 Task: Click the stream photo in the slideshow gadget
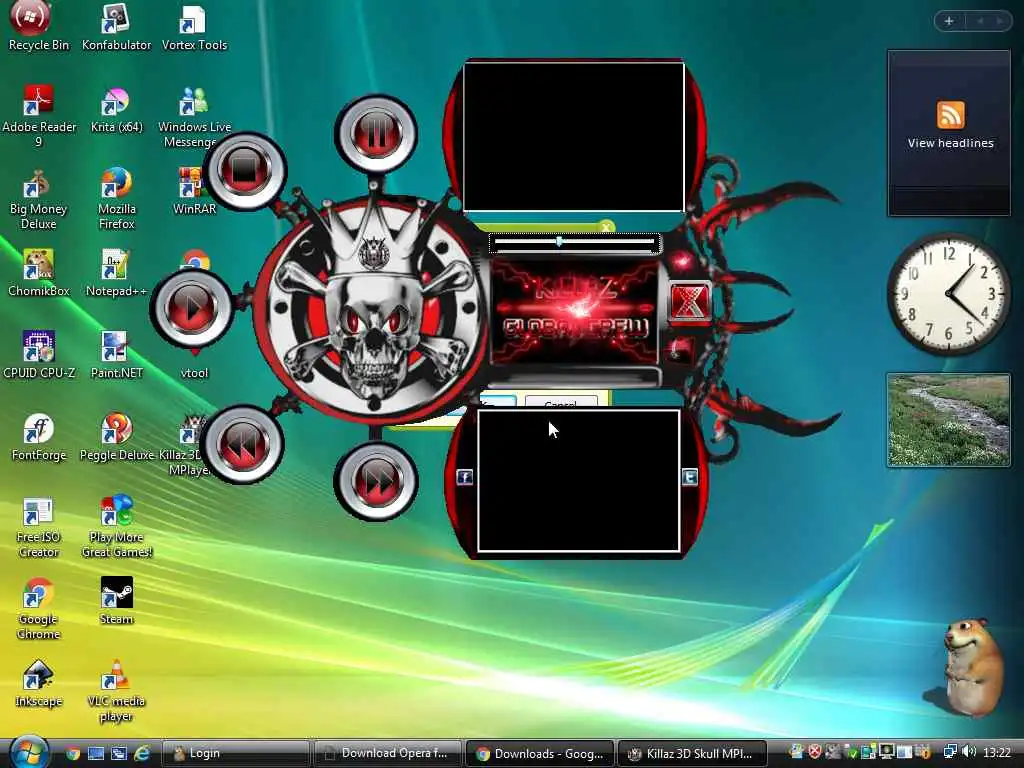pos(948,421)
